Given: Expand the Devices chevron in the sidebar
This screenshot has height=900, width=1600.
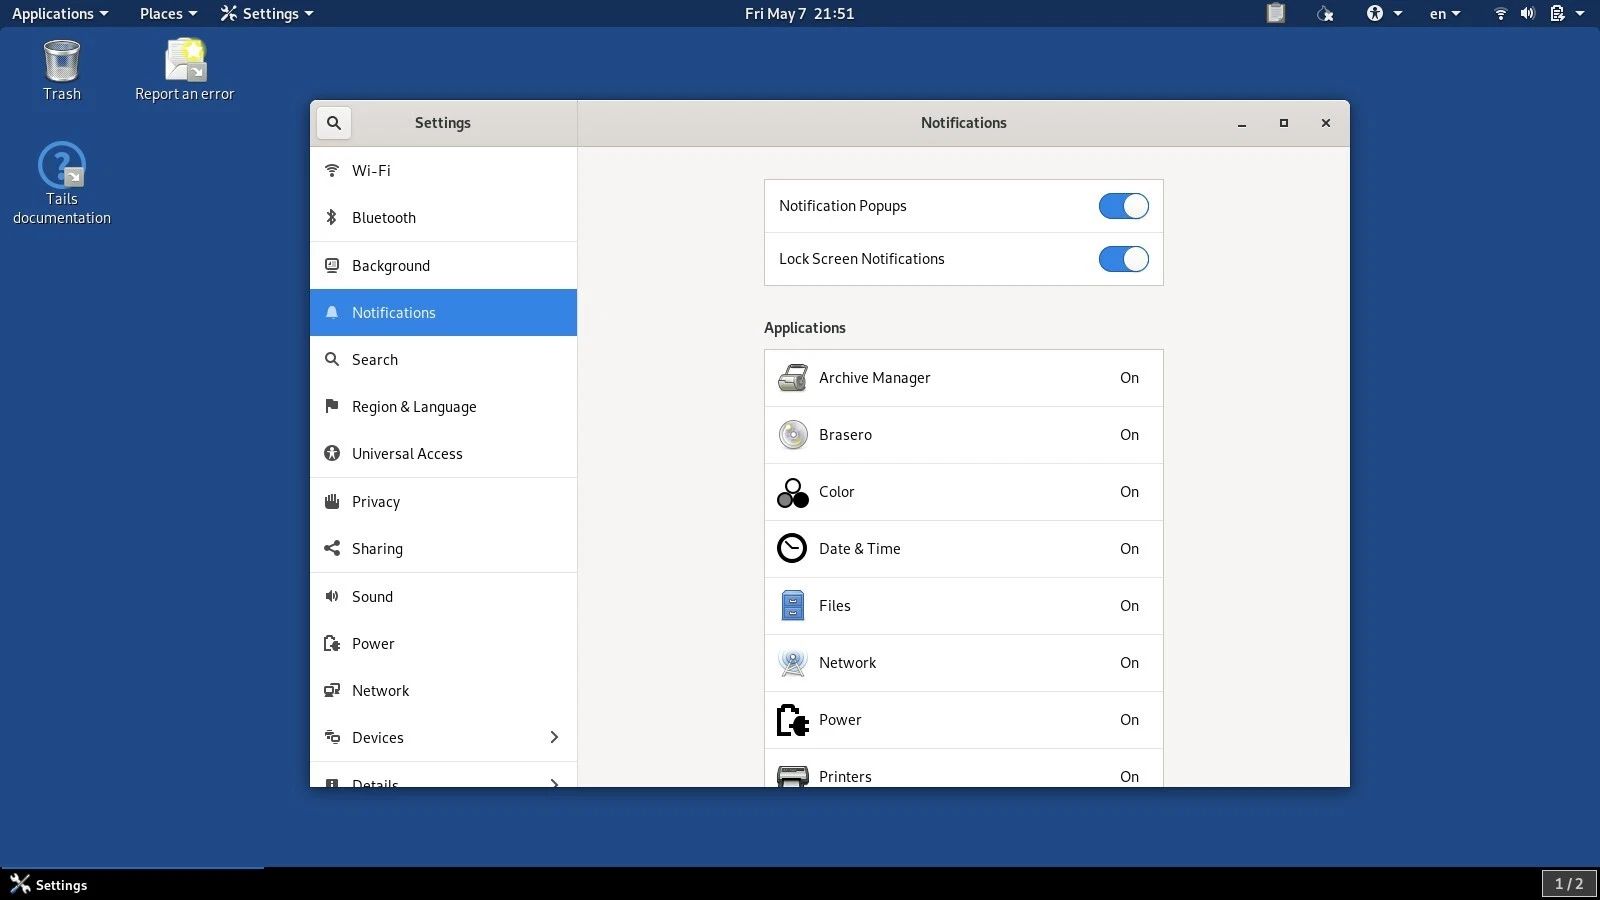Looking at the screenshot, I should [x=554, y=738].
